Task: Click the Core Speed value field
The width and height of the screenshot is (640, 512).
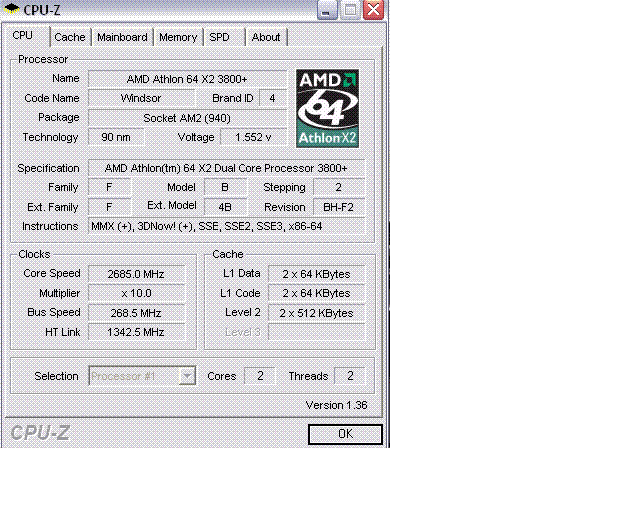Action: [136, 274]
